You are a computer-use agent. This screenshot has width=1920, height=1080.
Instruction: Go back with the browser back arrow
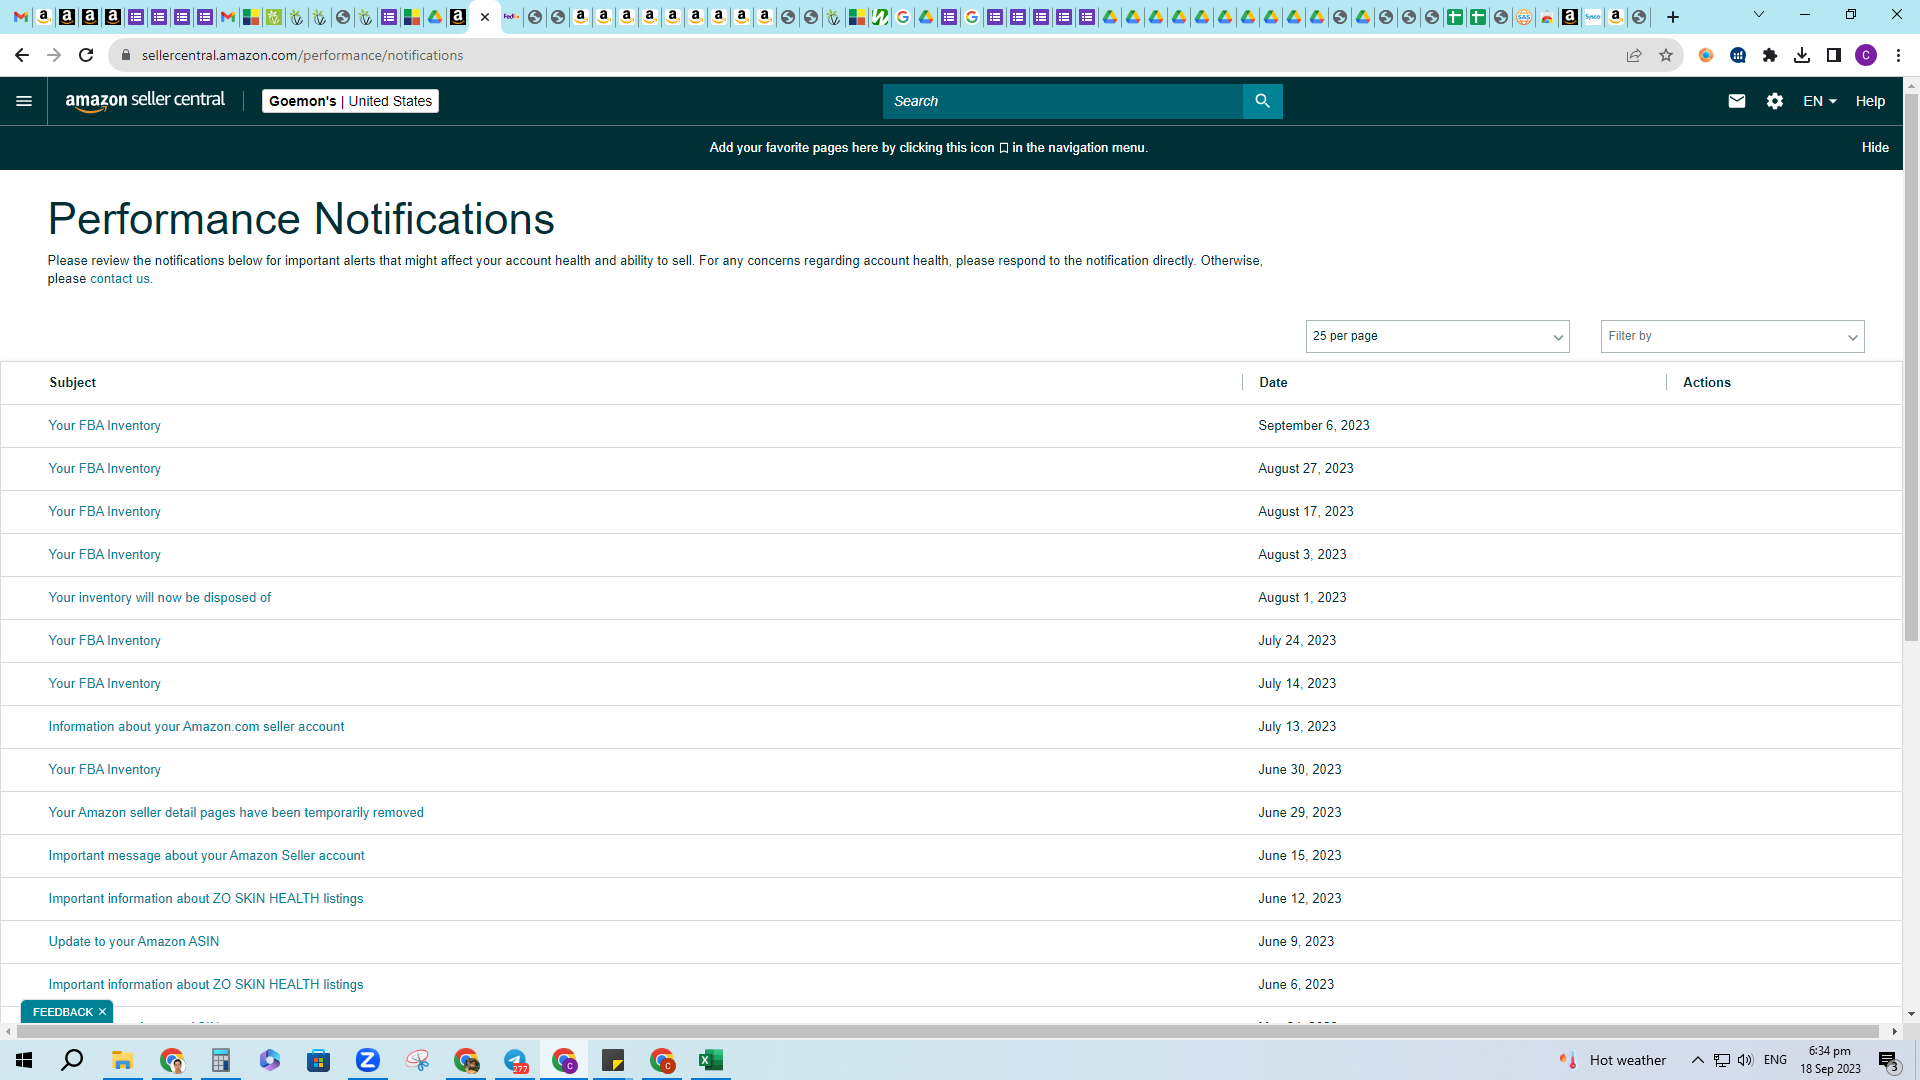point(22,55)
